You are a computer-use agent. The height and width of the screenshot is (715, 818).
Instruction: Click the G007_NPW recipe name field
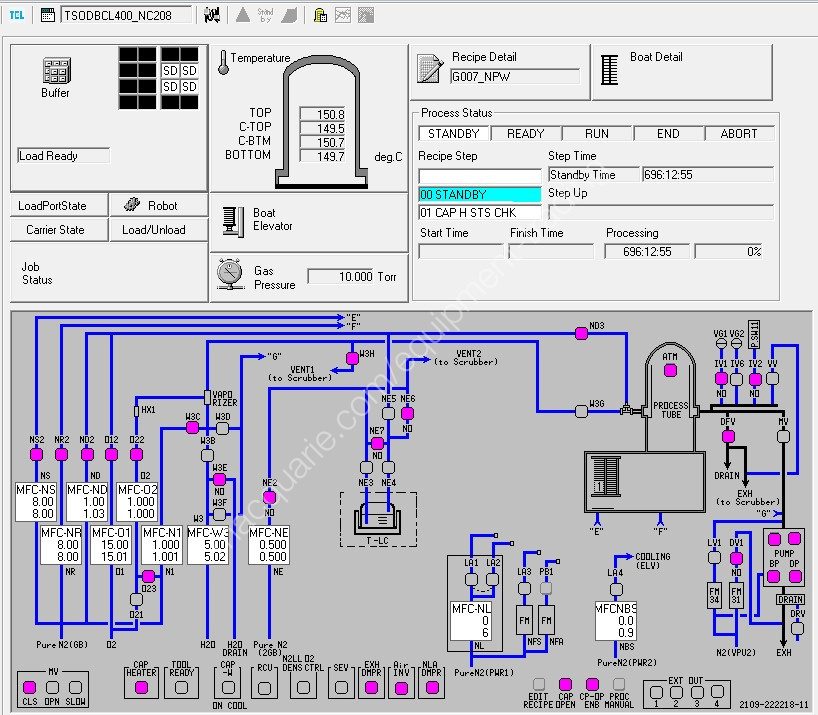[515, 77]
